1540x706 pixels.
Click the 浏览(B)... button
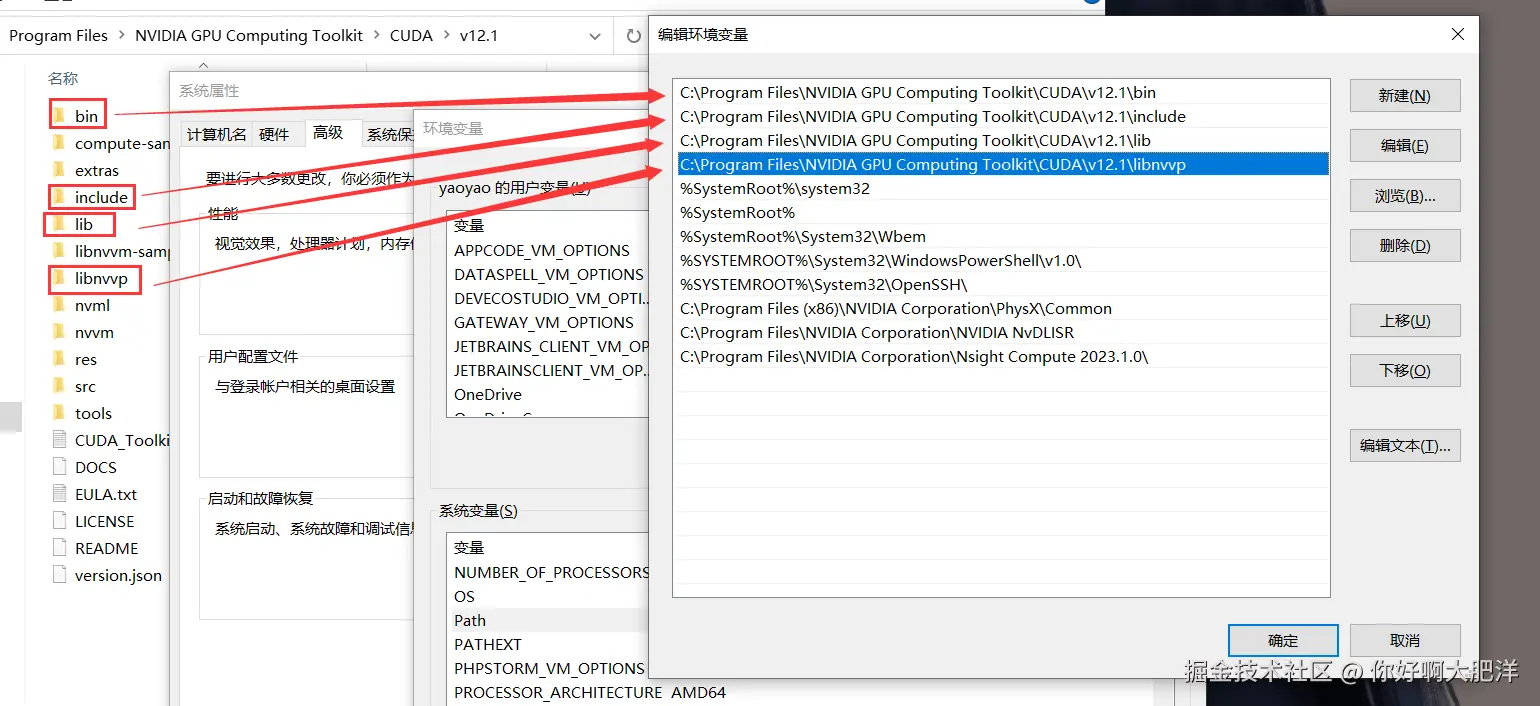(1404, 195)
